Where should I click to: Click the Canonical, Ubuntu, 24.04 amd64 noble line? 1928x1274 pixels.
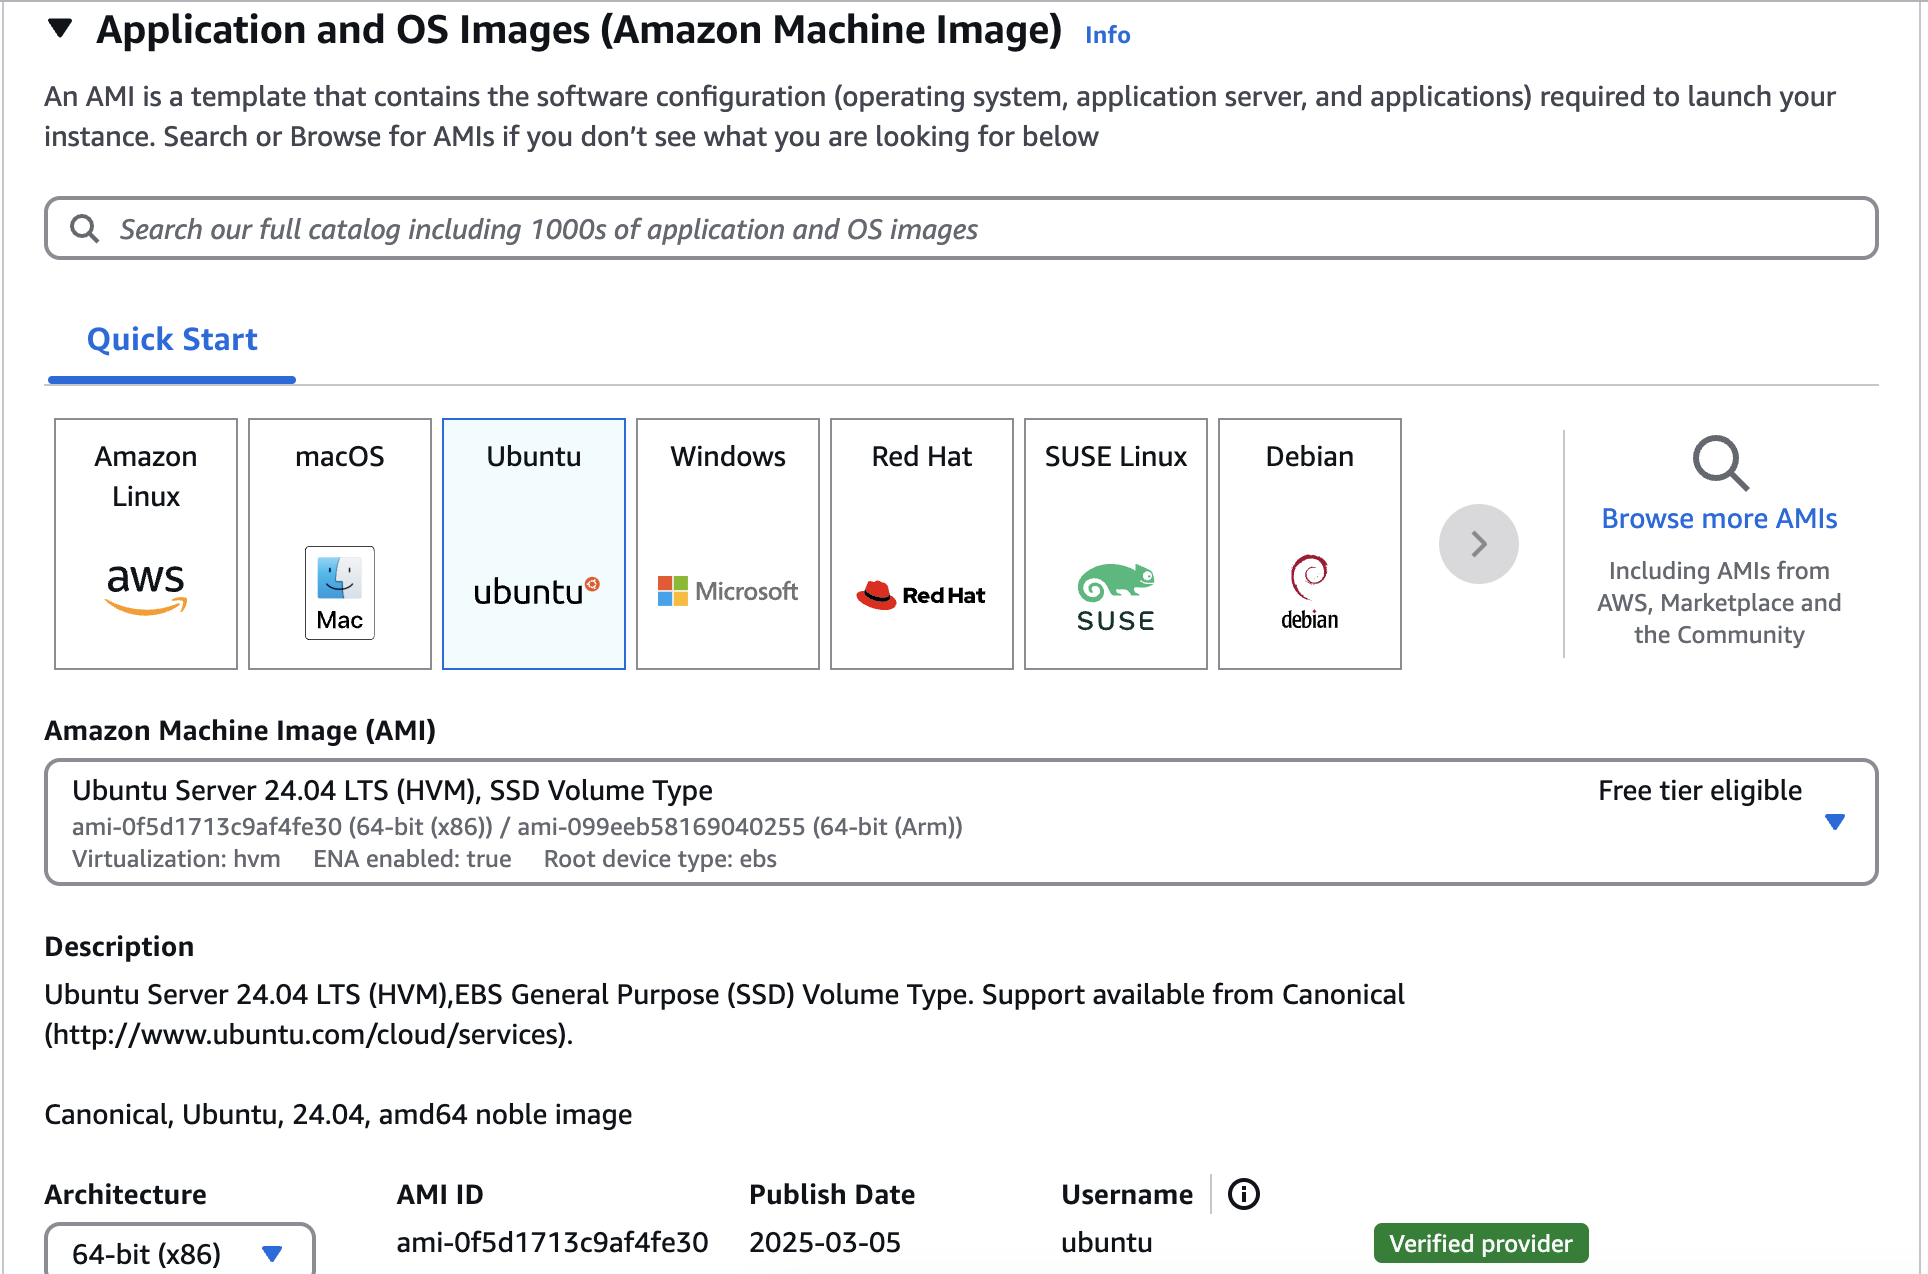point(338,1114)
